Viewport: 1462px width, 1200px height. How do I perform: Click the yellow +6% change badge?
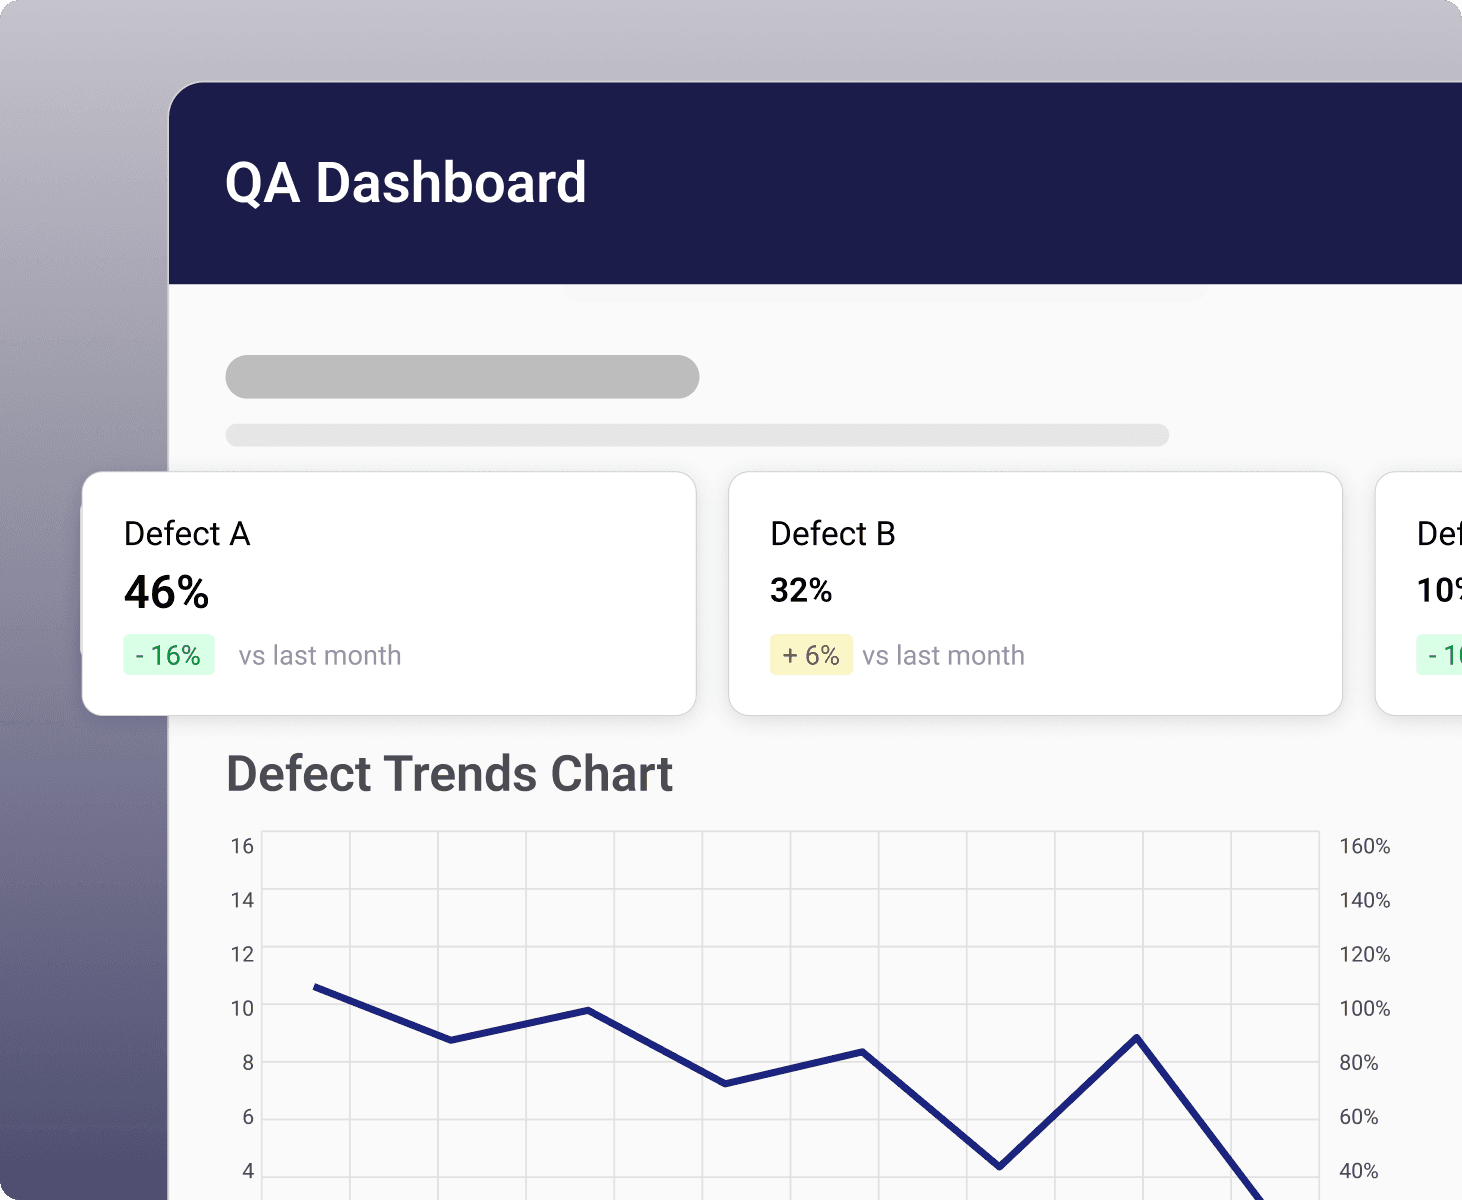point(811,655)
